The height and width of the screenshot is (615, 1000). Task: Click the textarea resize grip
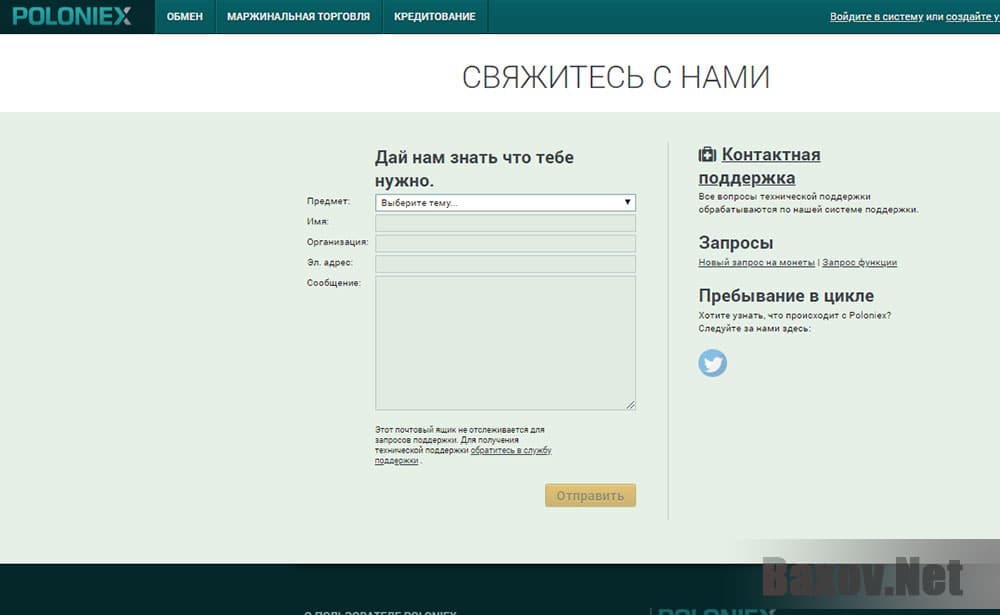tap(632, 405)
